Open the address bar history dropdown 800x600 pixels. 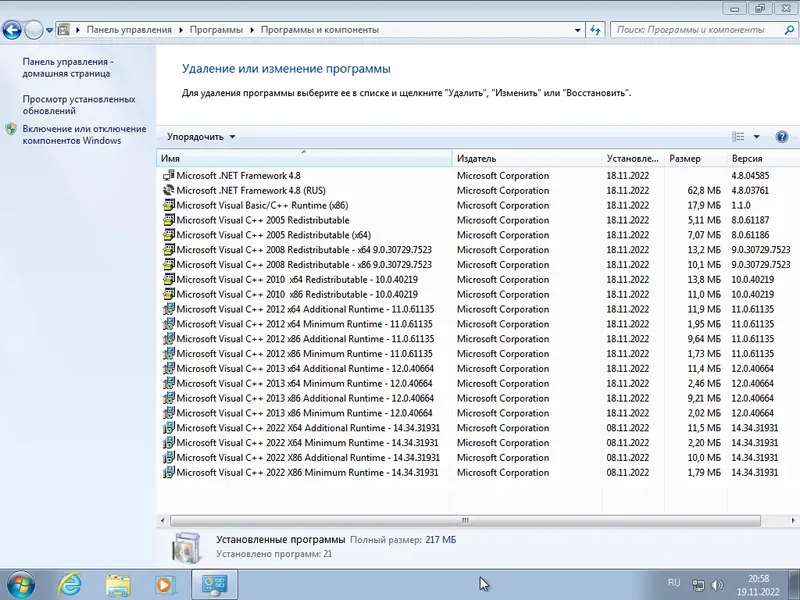pyautogui.click(x=577, y=30)
